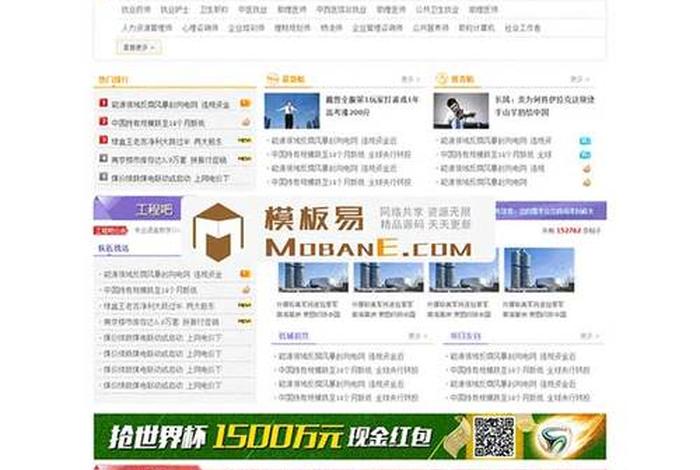Open the 心理咨询师 category link
Screen dimensions: 700x470
pyautogui.click(x=200, y=28)
